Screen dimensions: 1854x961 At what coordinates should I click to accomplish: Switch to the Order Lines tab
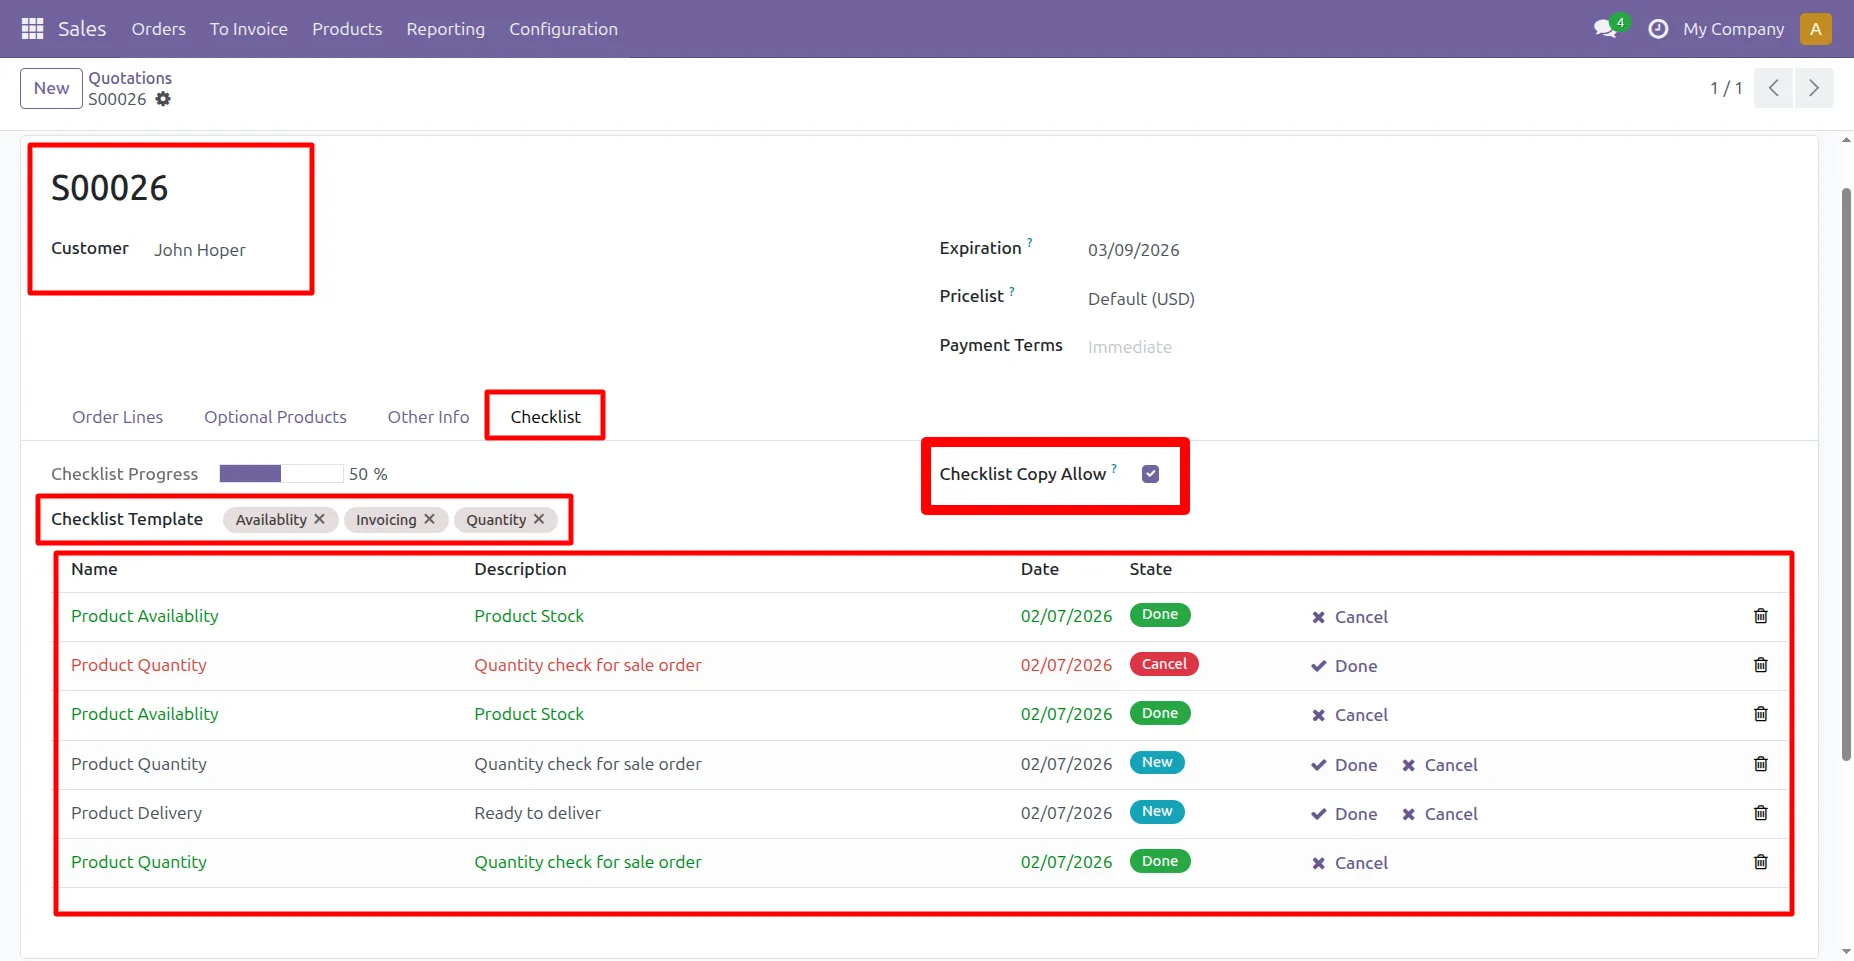pos(117,417)
